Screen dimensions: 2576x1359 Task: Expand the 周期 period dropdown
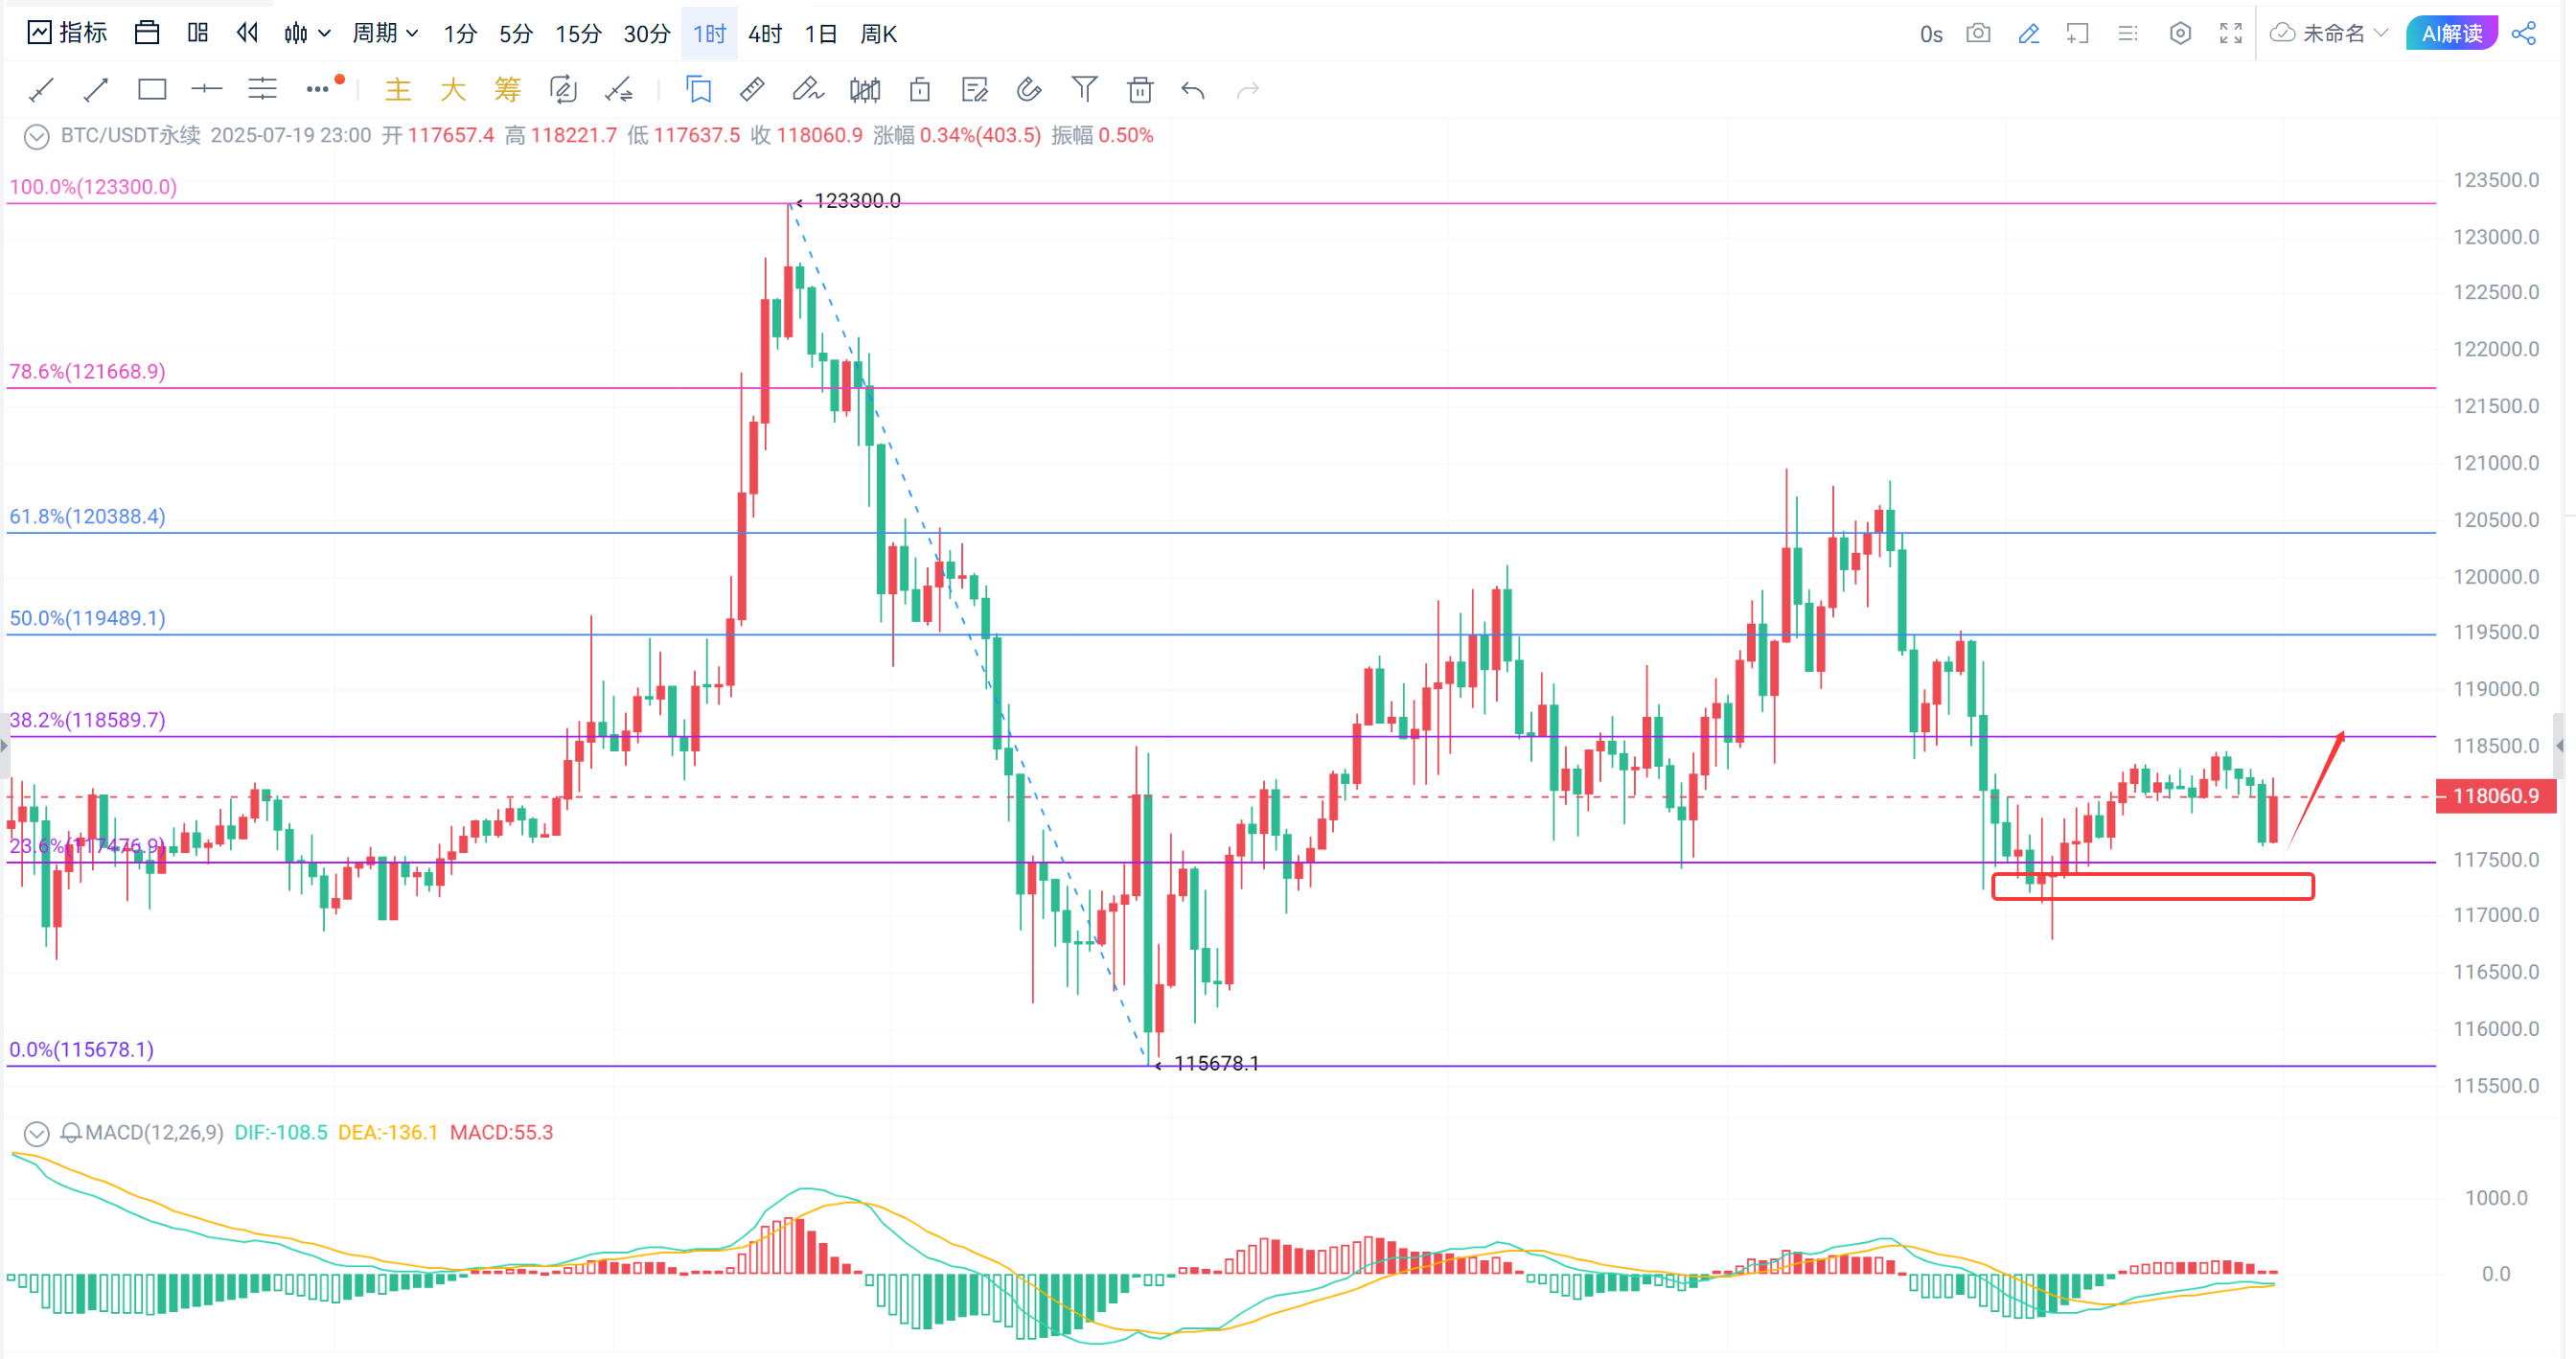point(385,34)
